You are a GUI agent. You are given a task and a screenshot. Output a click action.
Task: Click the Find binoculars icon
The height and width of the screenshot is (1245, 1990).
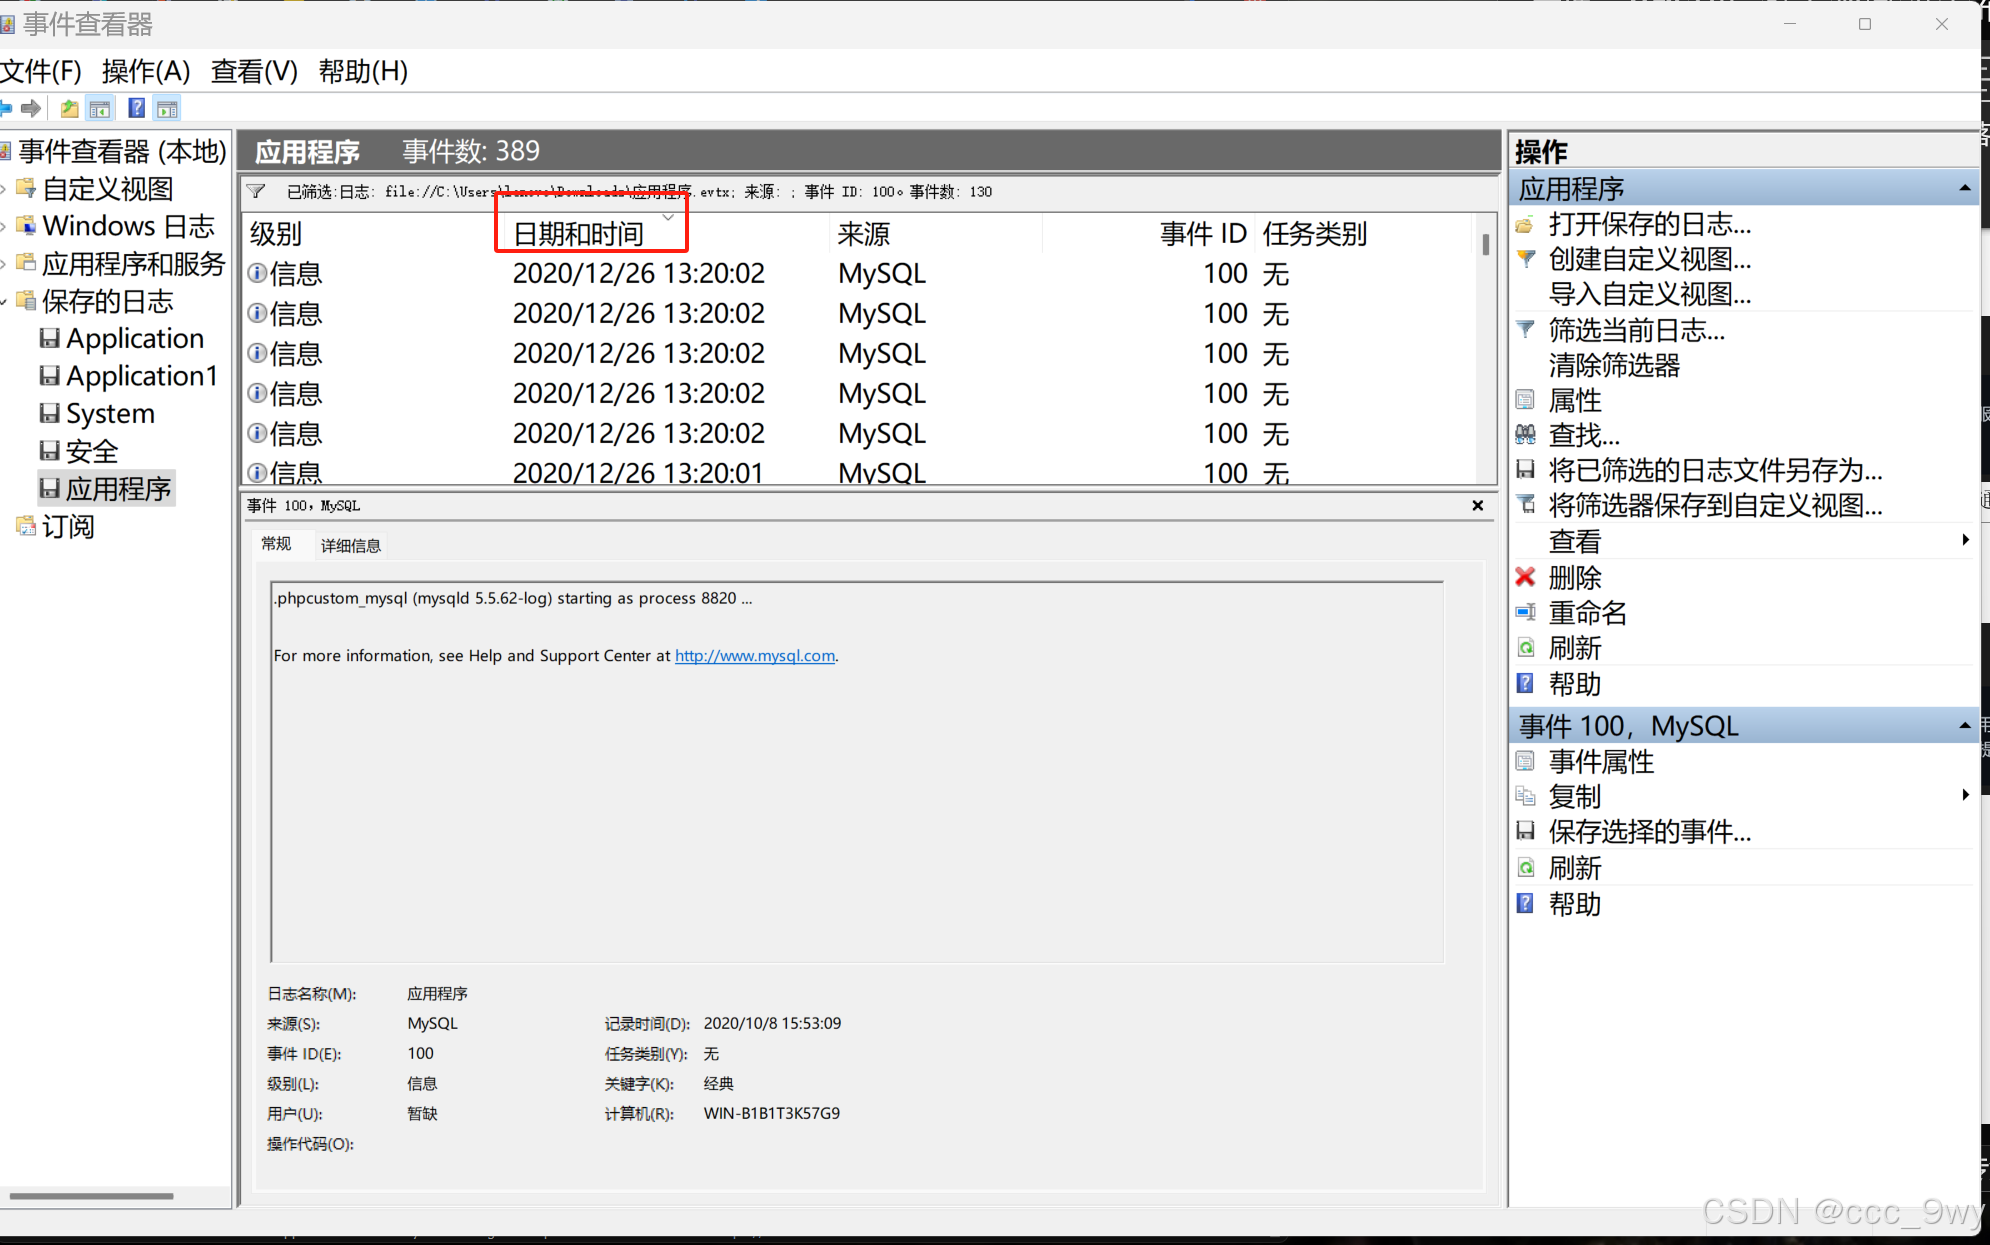[1525, 434]
